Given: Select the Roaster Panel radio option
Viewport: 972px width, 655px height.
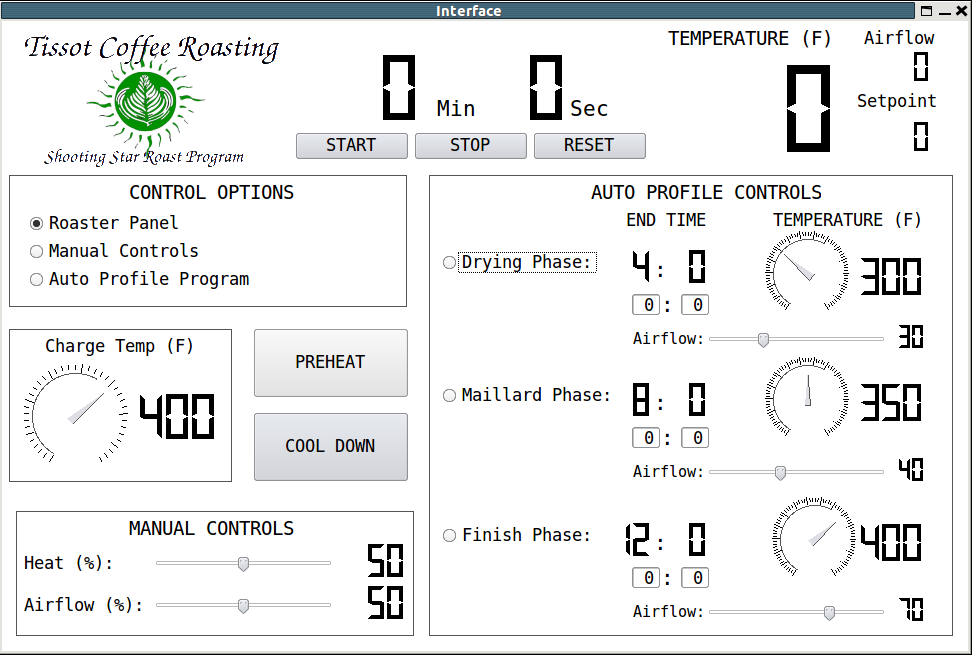Looking at the screenshot, I should point(37,223).
